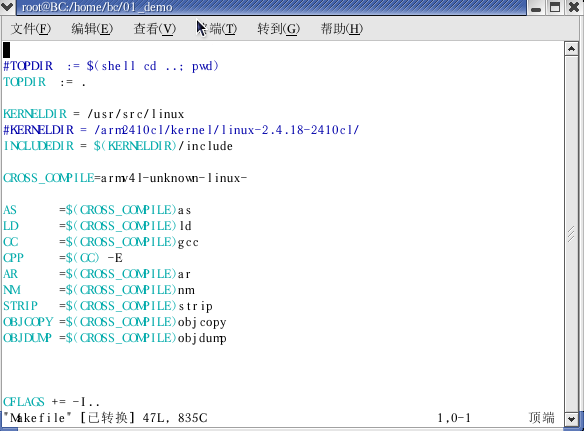Click the 1,0-1 cursor position indicator

[x=454, y=418]
